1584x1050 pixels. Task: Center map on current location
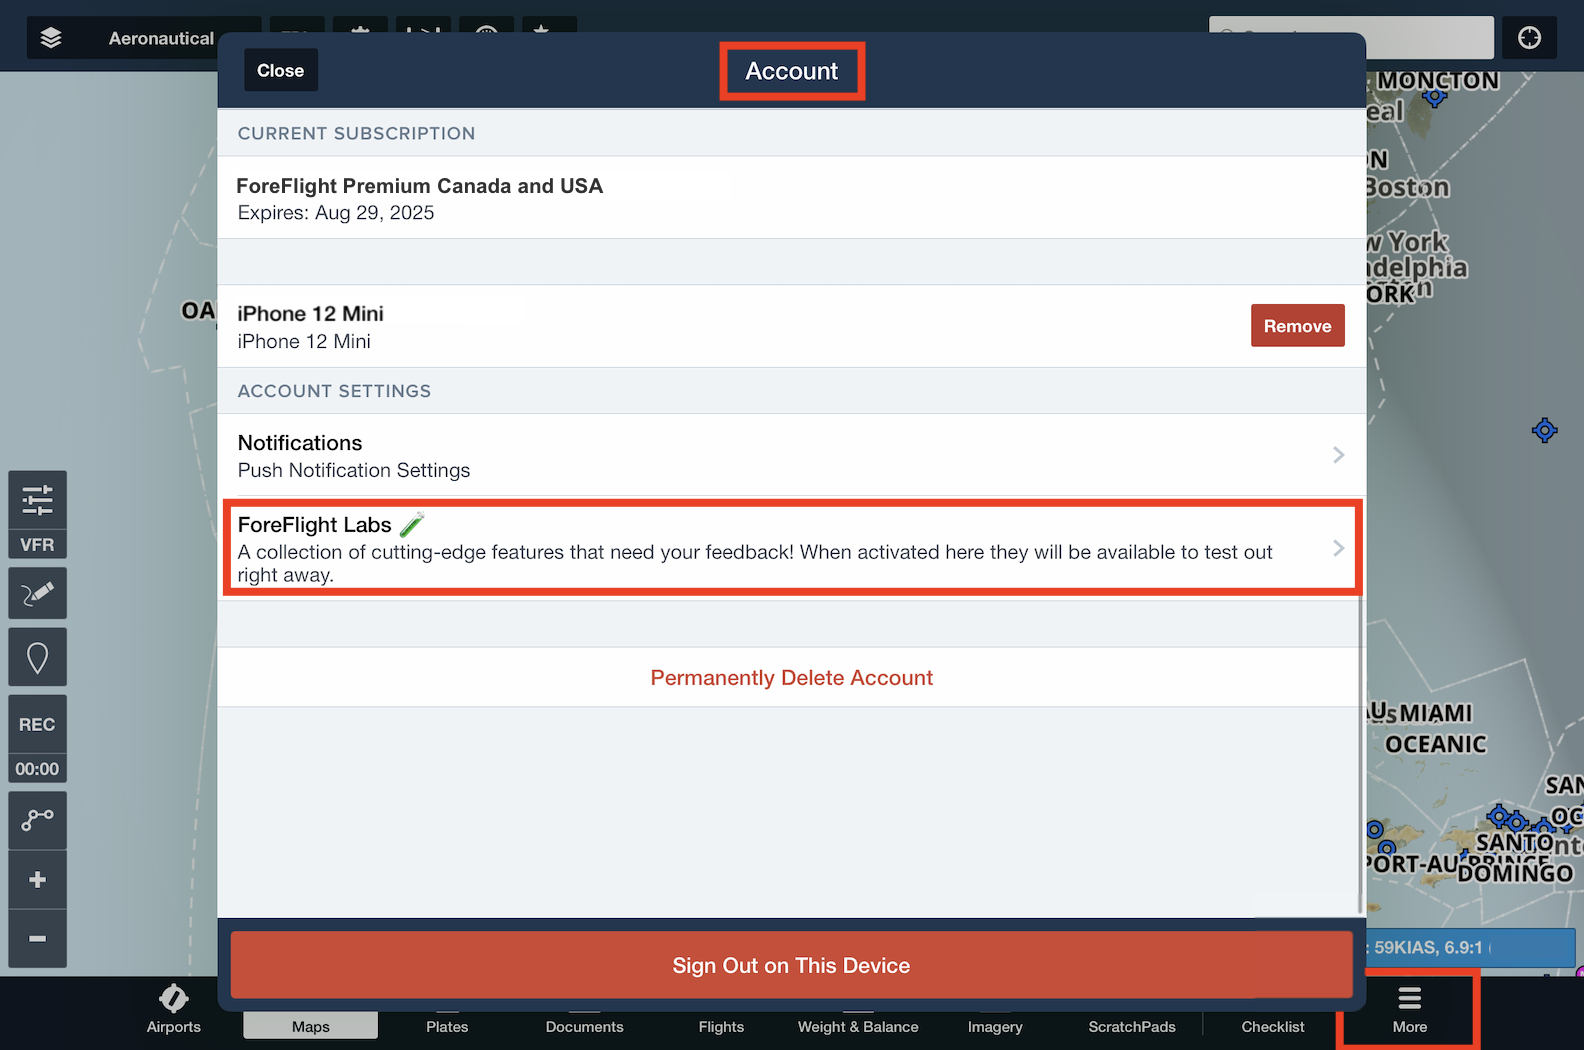pyautogui.click(x=1529, y=38)
